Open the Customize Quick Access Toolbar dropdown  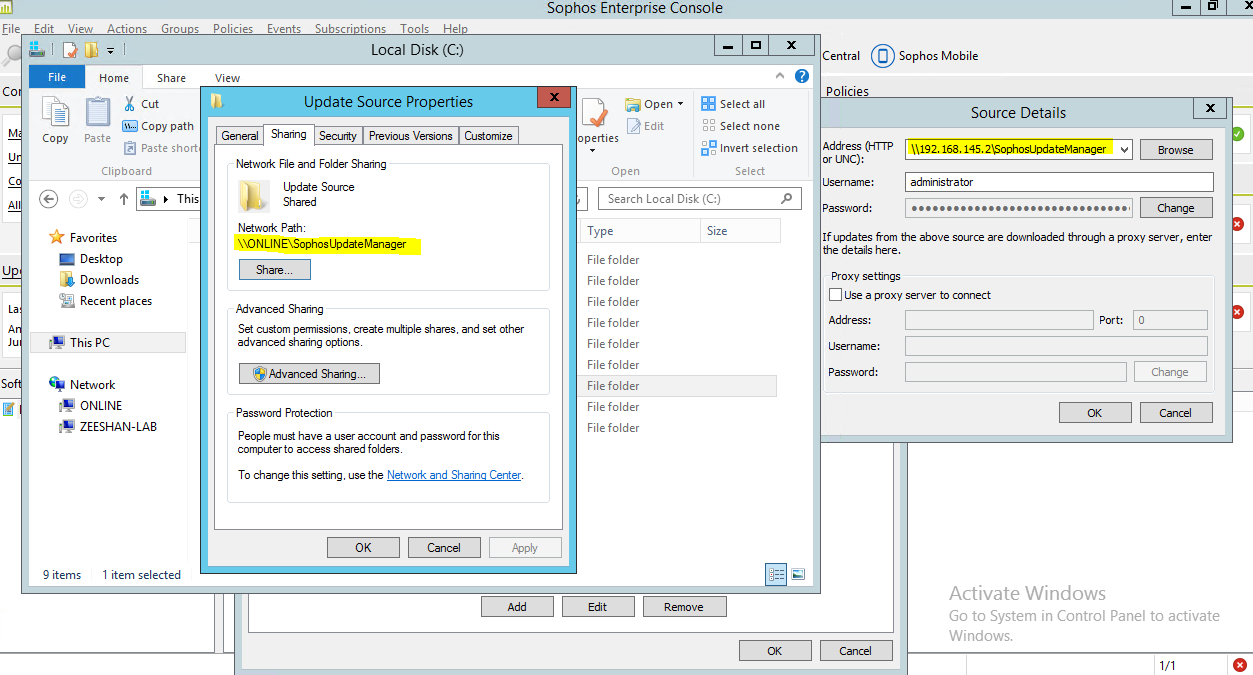tap(110, 50)
